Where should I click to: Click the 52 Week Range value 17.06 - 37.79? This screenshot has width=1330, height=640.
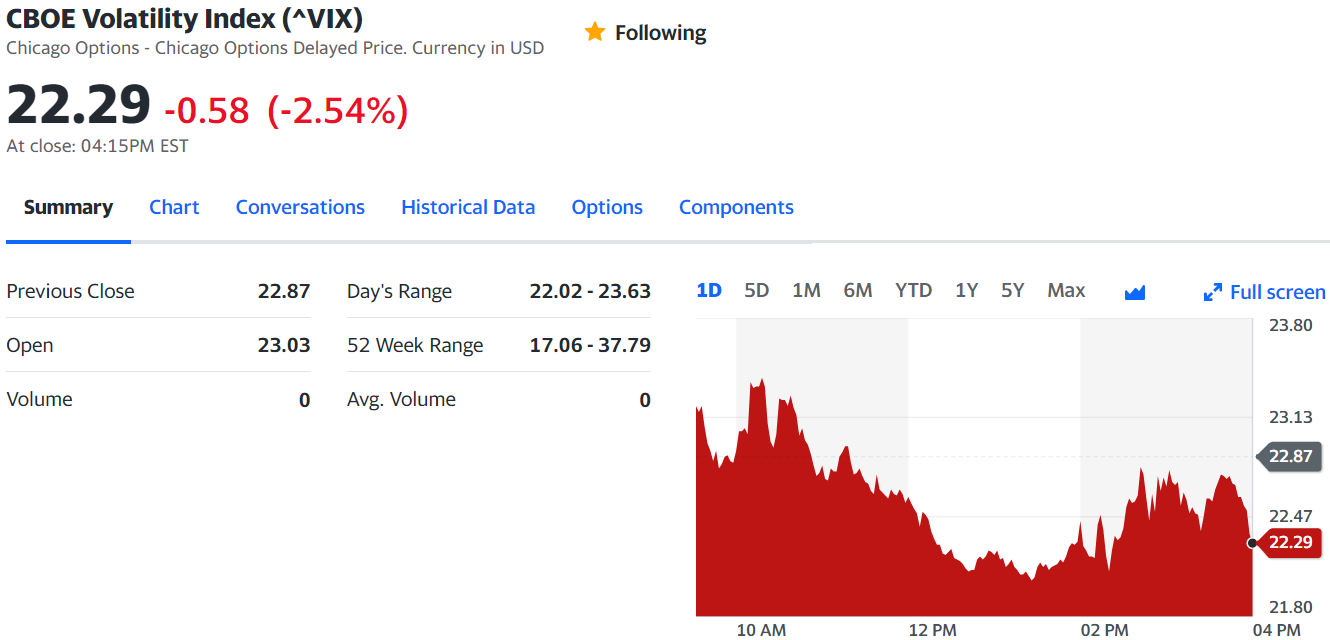point(590,345)
